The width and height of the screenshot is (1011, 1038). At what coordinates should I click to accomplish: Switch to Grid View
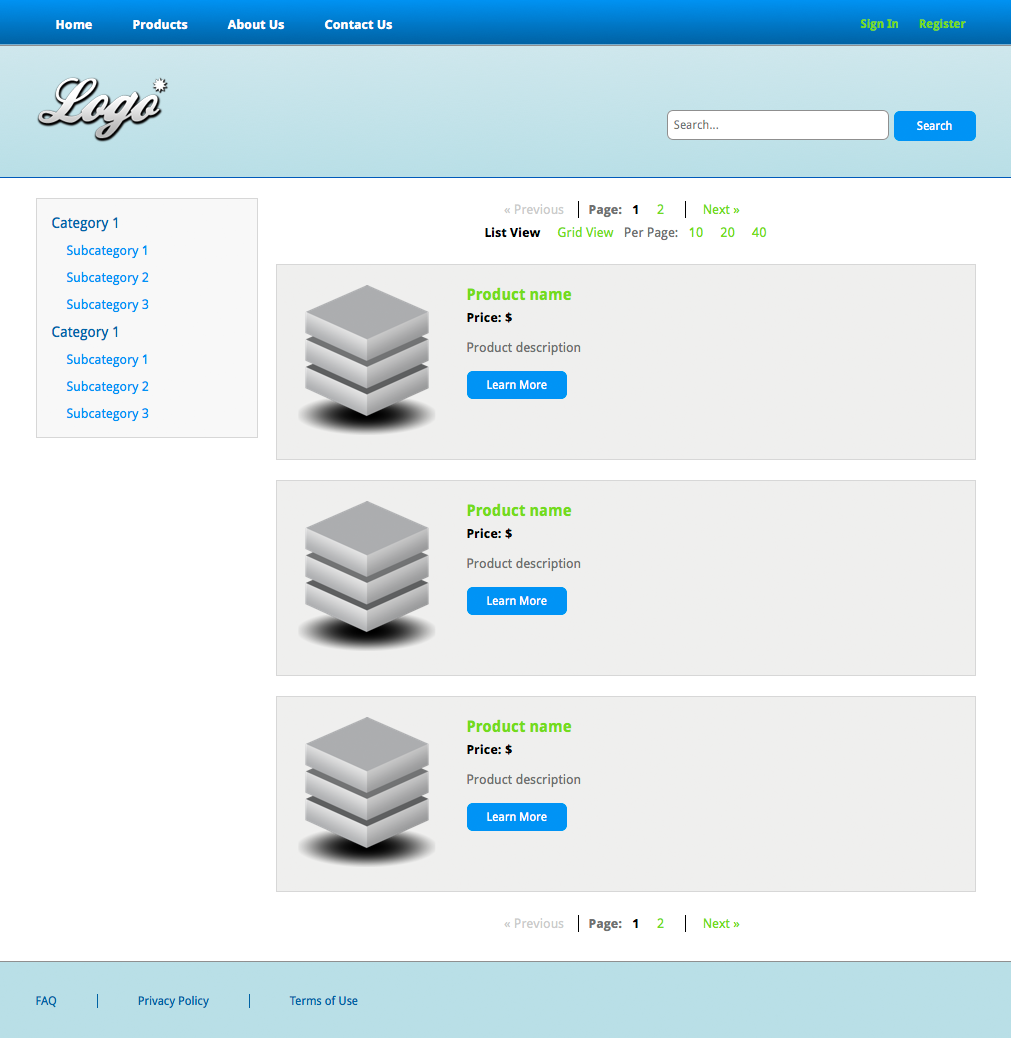(585, 232)
